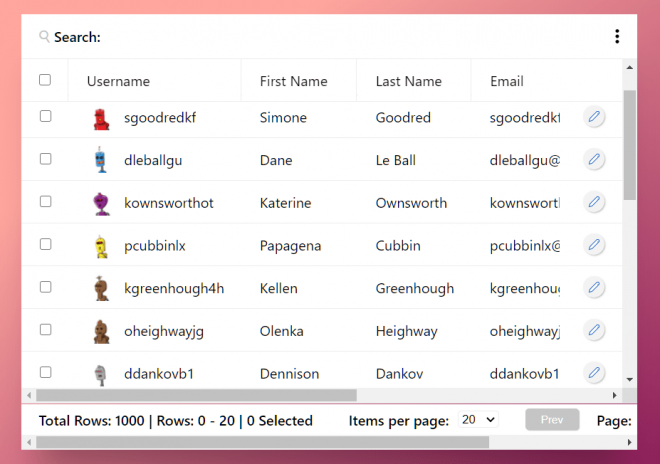Edit the kgreenhough4h row with pencil icon
Viewport: 660px width, 464px height.
[594, 288]
